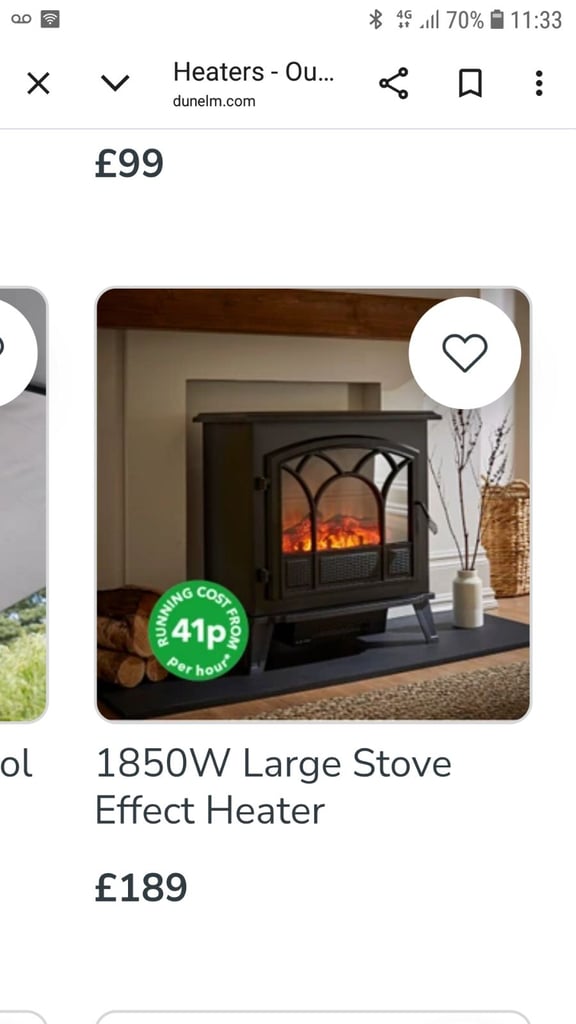Open the stove heater product image
The width and height of the screenshot is (576, 1024).
[x=313, y=504]
